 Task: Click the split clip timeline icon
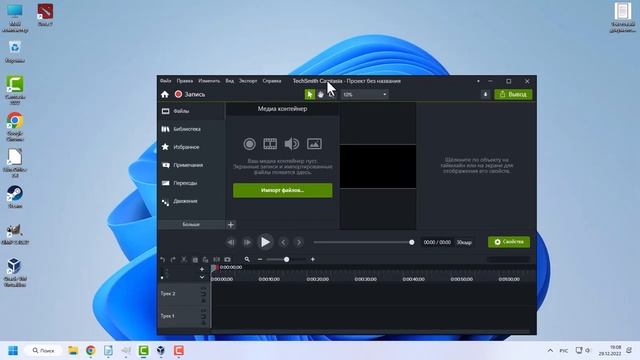(217, 260)
